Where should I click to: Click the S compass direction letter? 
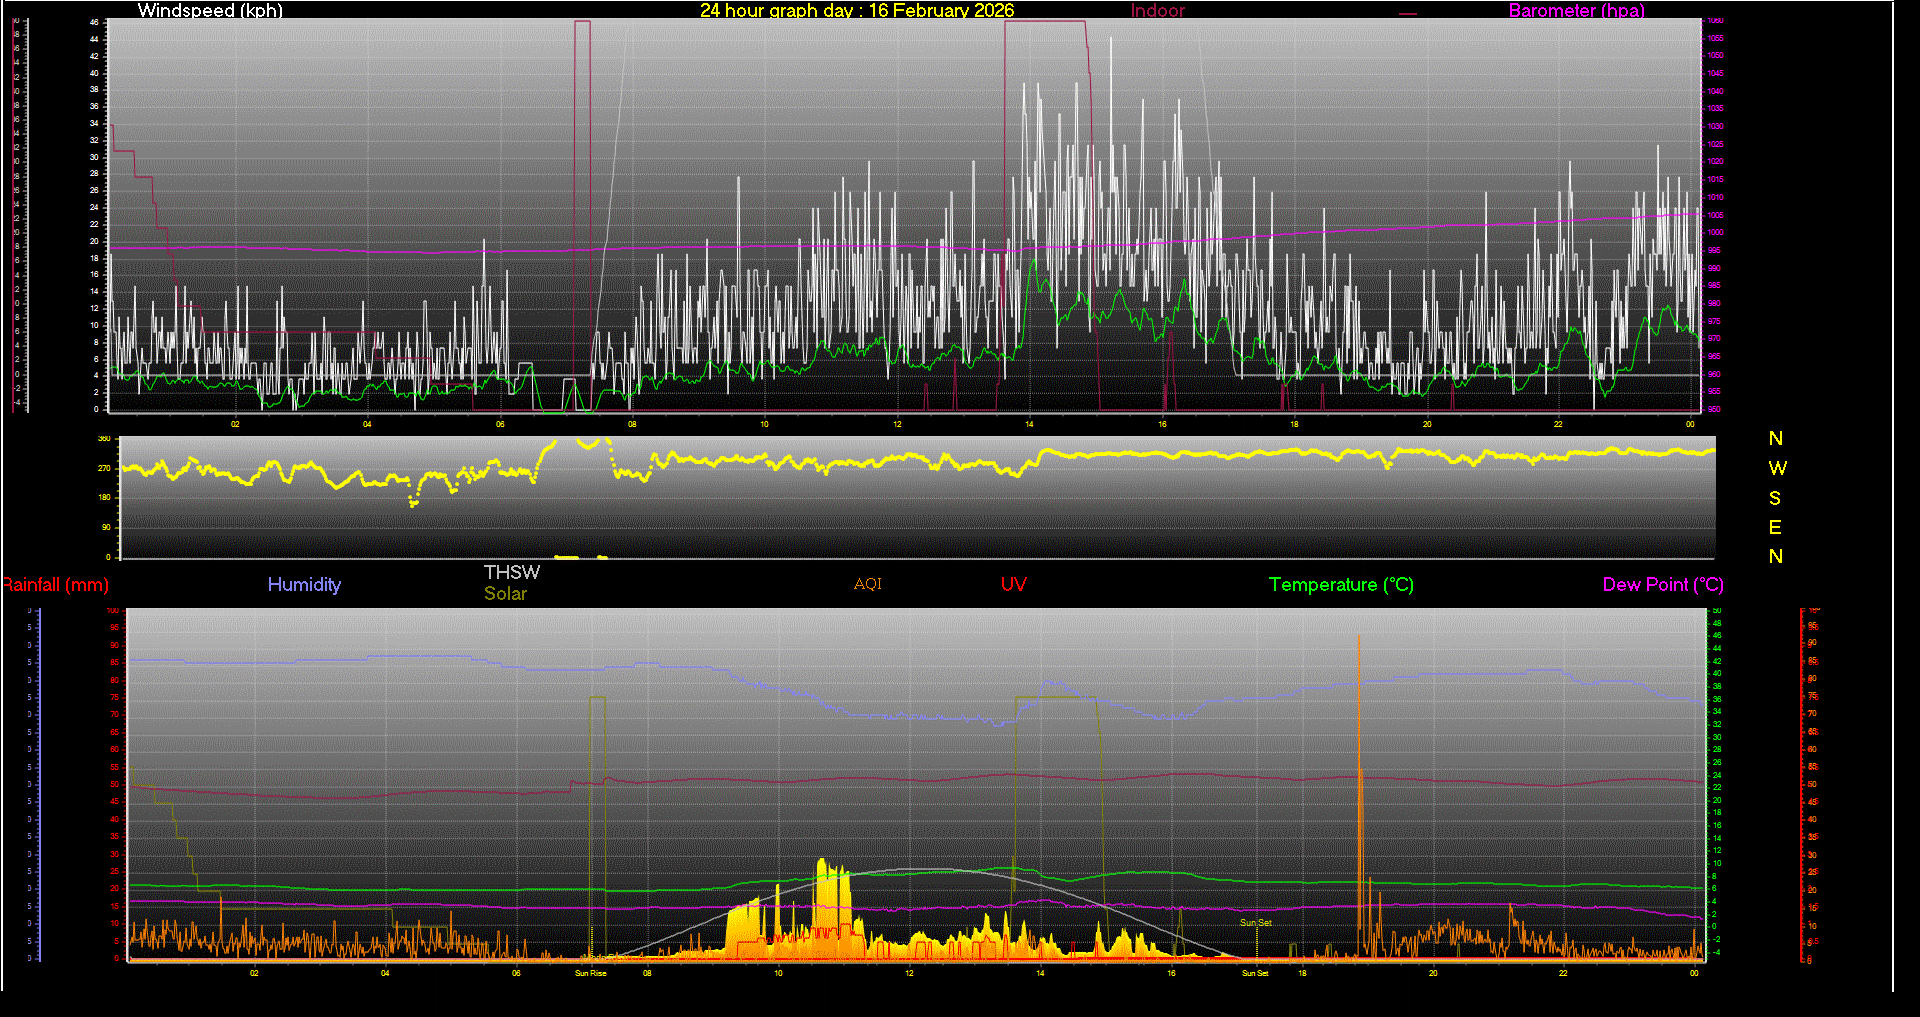[x=1775, y=498]
